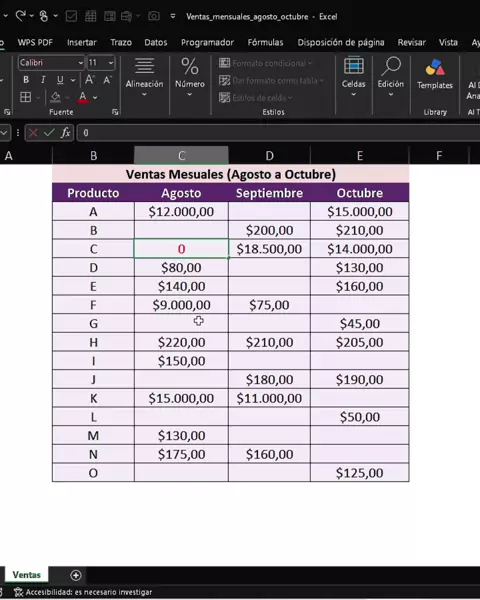
Task: Apply red font color swatch
Action: point(83,97)
